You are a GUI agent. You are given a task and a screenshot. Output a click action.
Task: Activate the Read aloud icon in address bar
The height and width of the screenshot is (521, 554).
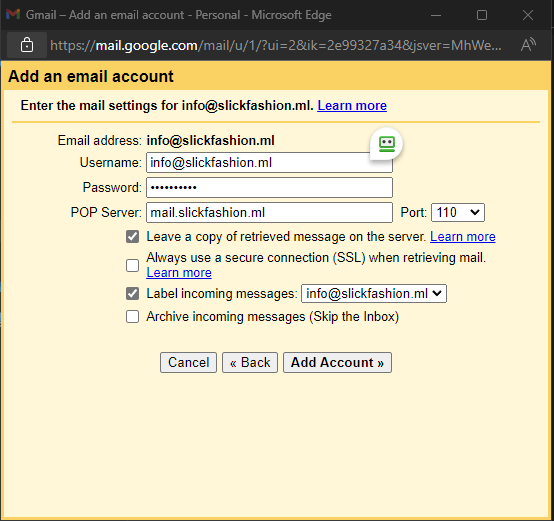tap(528, 45)
